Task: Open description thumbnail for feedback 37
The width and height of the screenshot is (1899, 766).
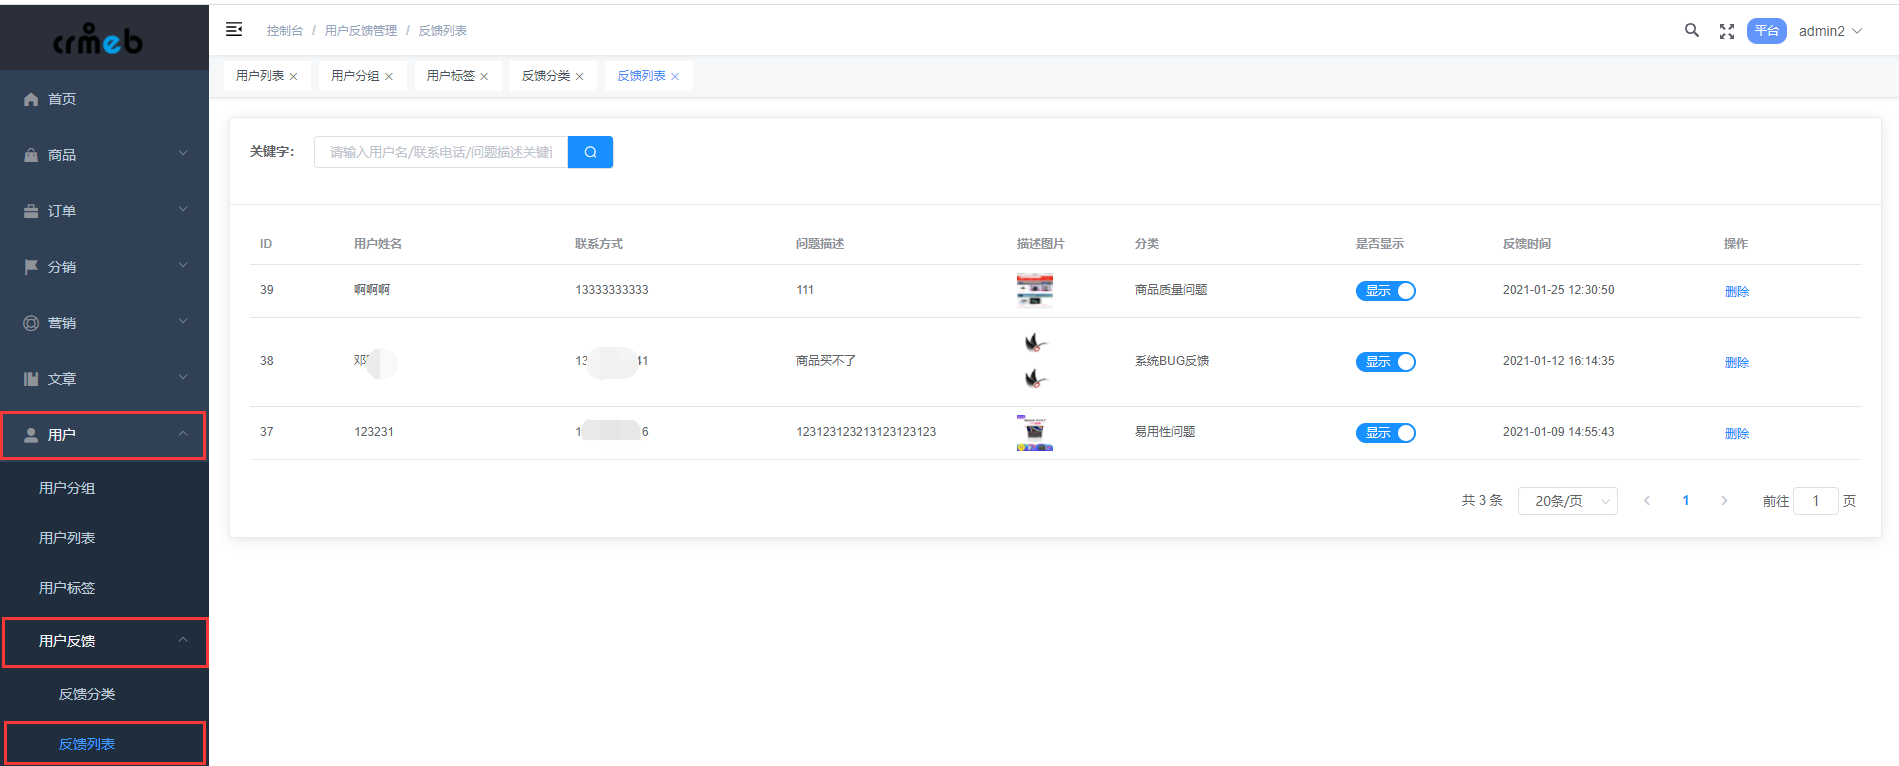Action: coord(1034,433)
